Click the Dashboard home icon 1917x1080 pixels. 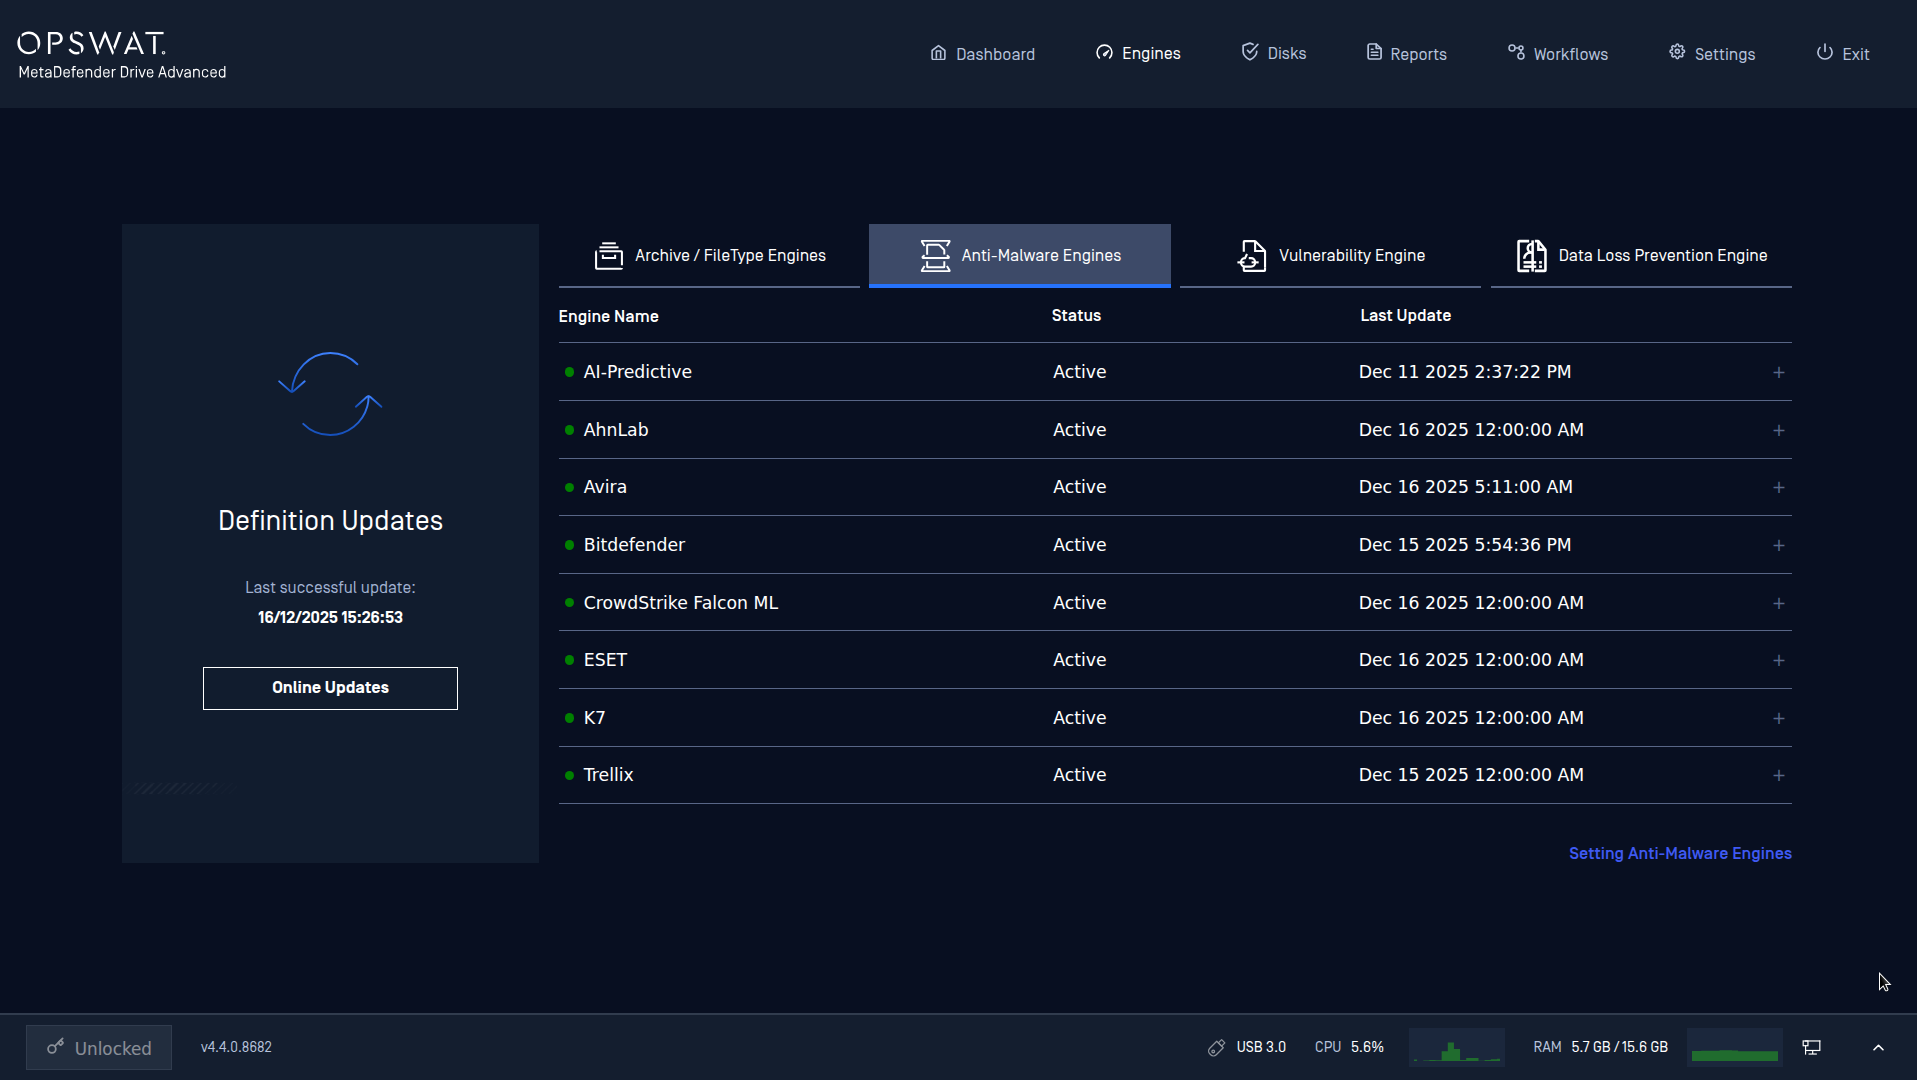[938, 53]
